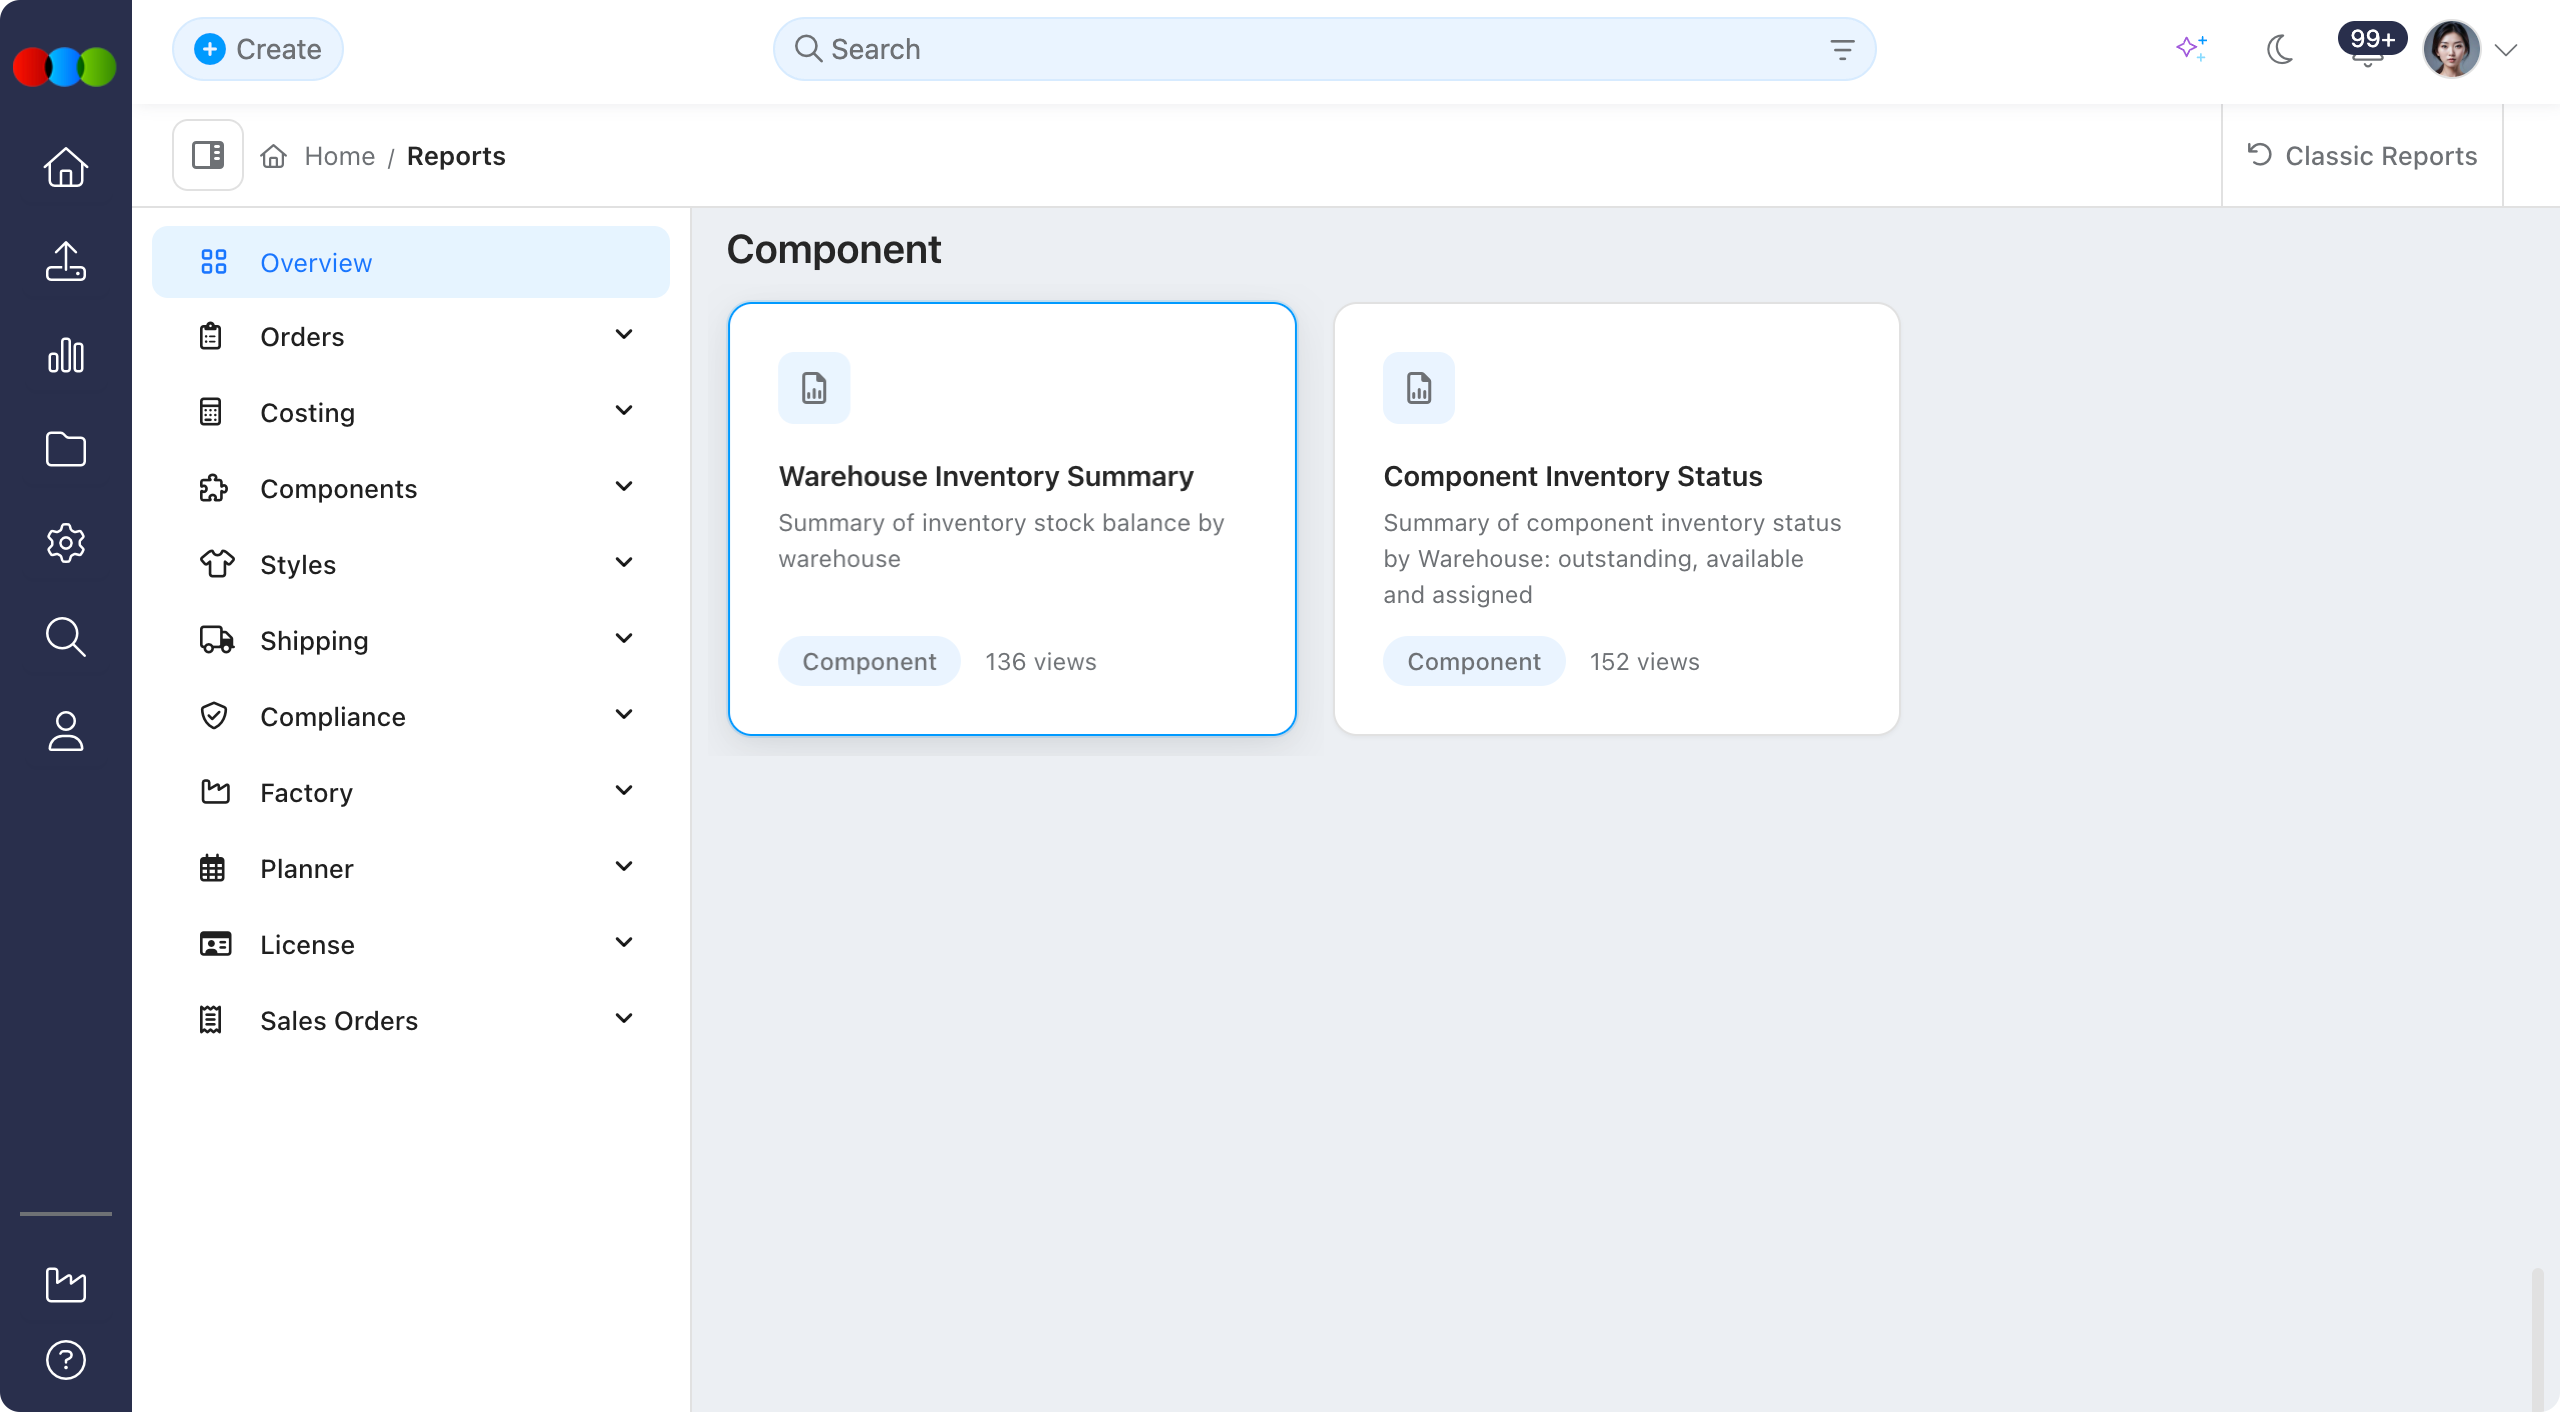Open search filter options icon
The image size is (2560, 1412).
(1842, 49)
